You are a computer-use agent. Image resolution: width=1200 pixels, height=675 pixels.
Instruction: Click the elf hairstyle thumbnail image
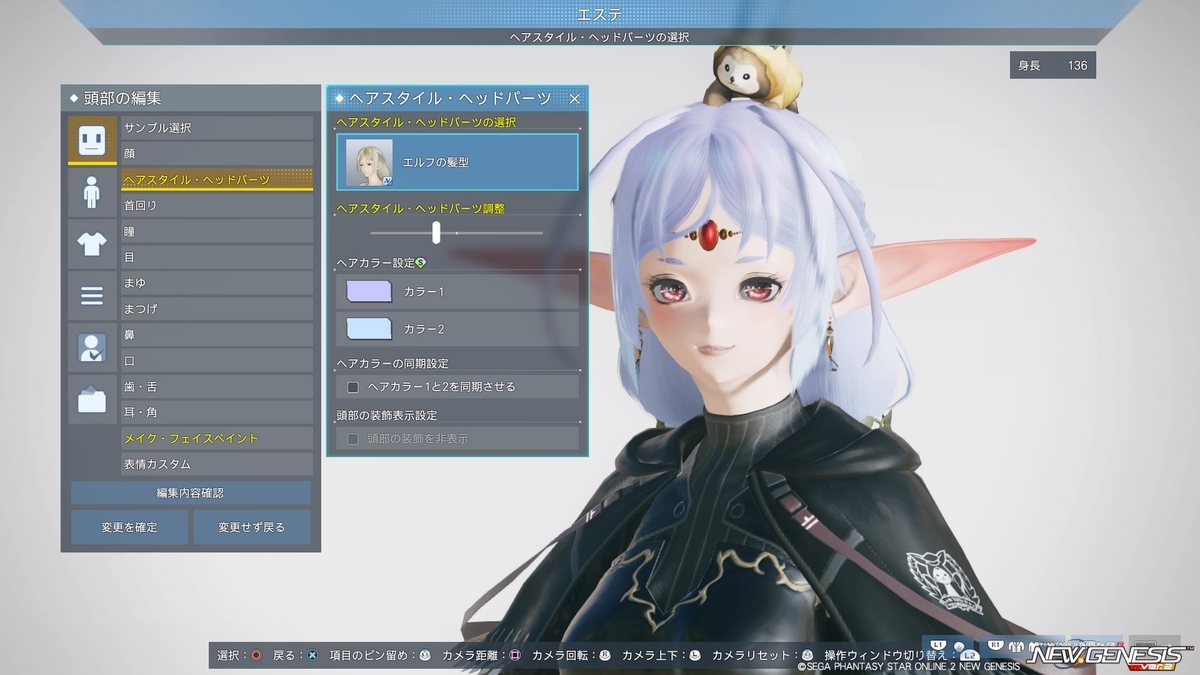(369, 162)
